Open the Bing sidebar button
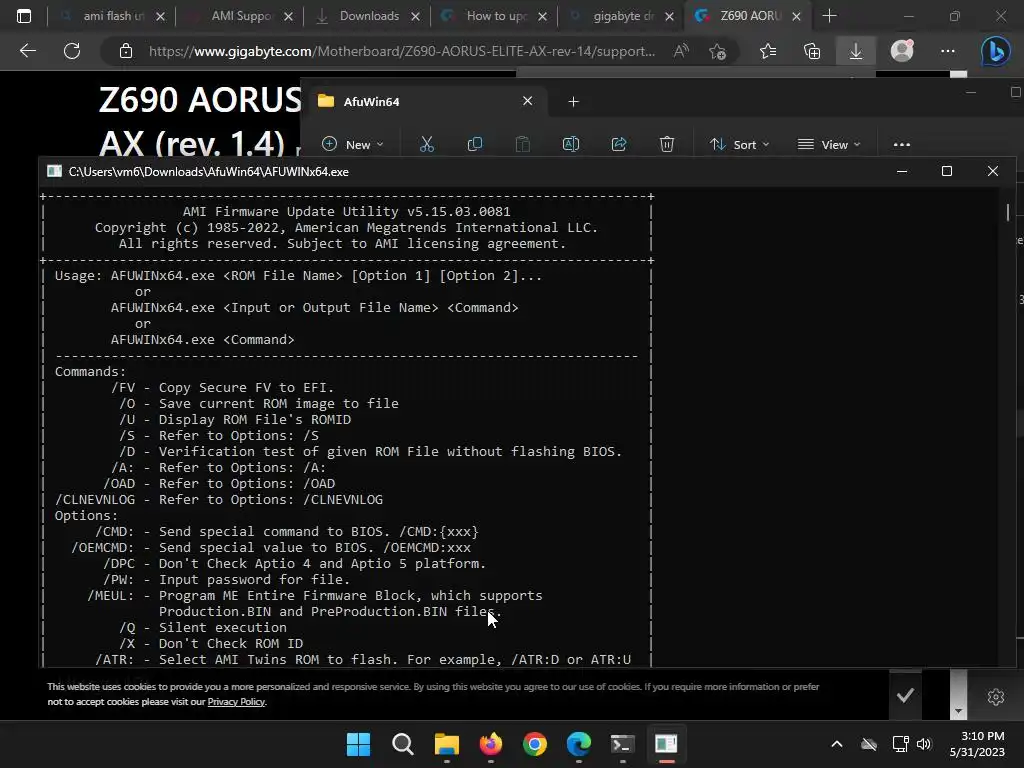 (x=995, y=51)
